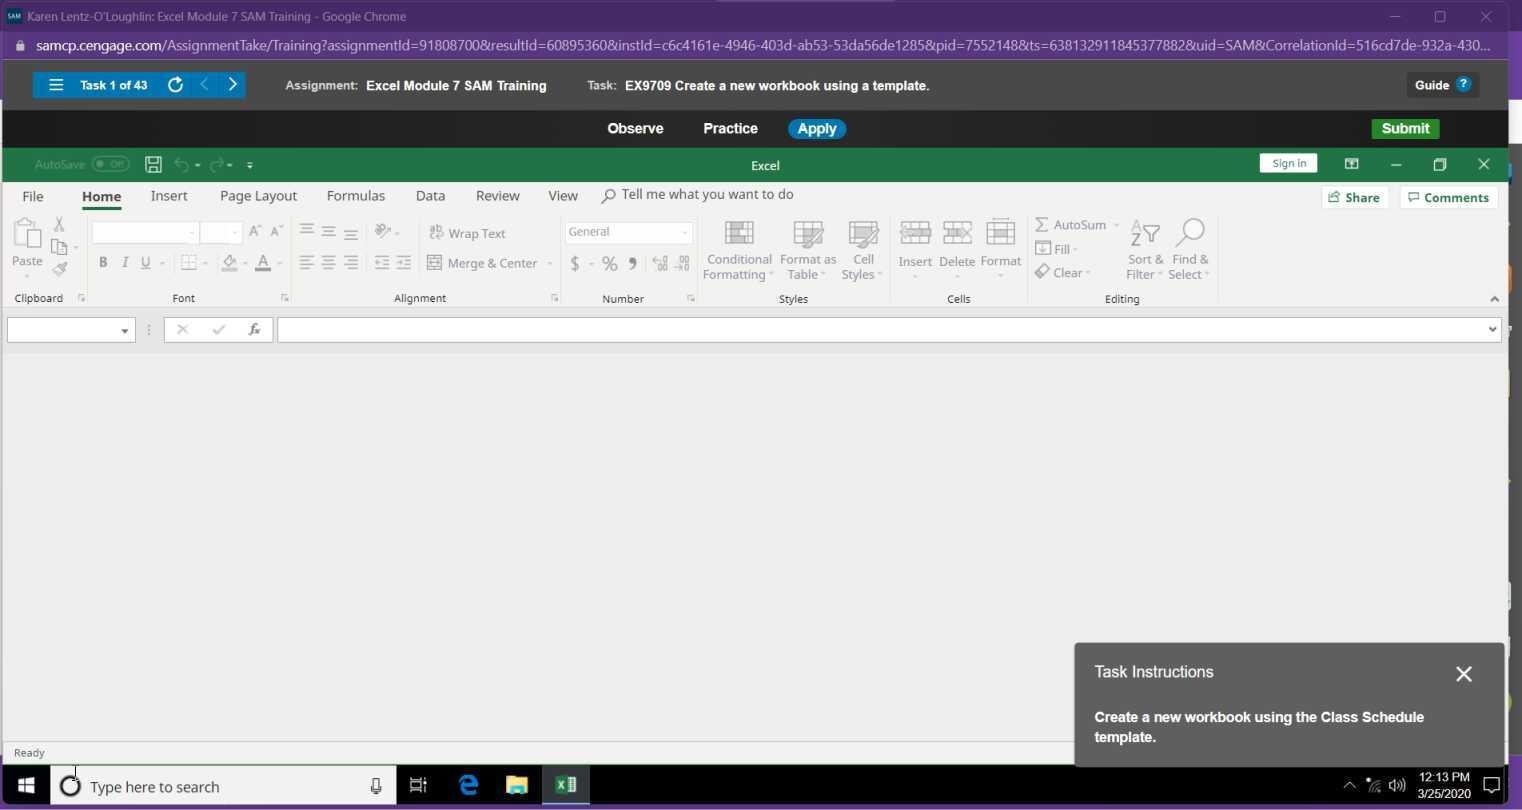Expand the Fill Color dropdown arrow

pos(243,263)
